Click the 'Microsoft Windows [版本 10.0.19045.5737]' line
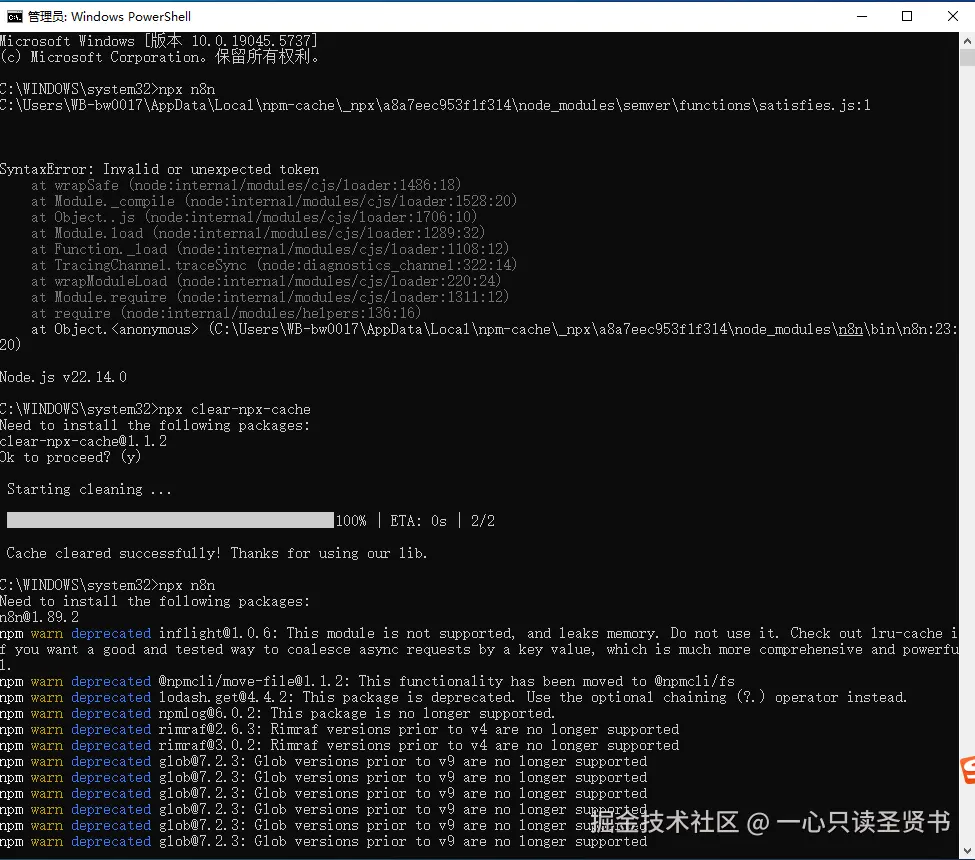 (x=159, y=40)
